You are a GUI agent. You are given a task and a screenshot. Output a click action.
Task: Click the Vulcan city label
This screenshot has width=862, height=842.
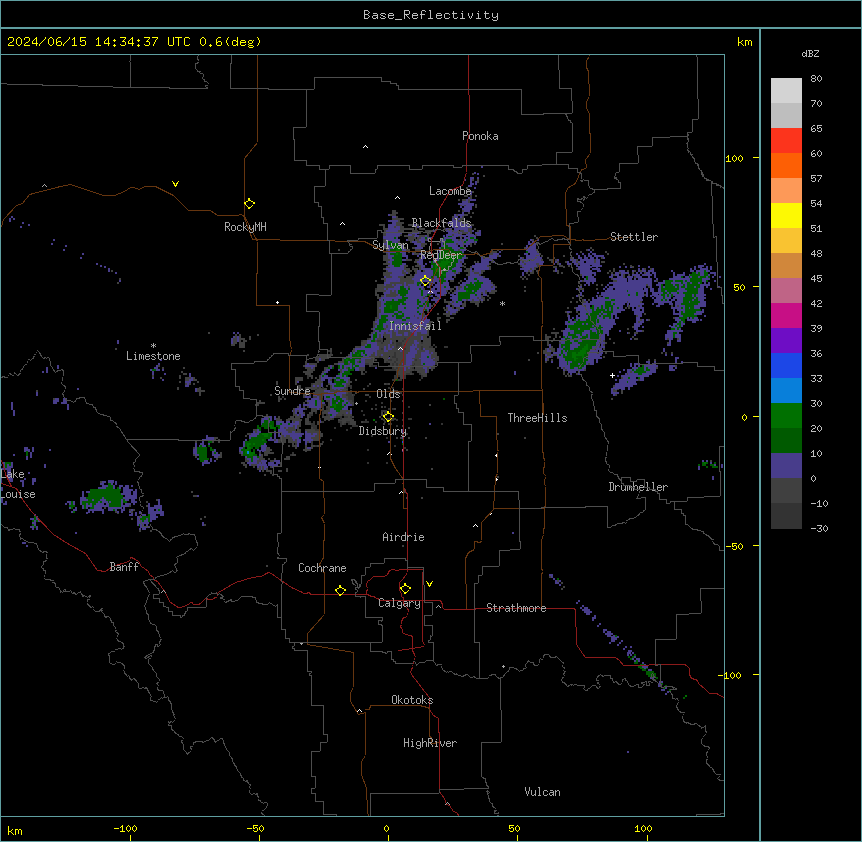tap(543, 792)
